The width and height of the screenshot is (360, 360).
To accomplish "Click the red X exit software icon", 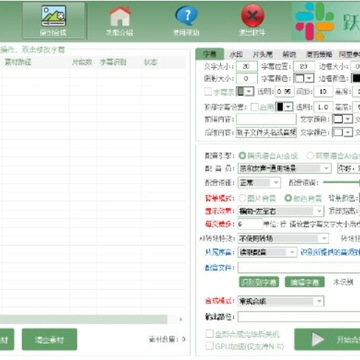I will pos(252,16).
